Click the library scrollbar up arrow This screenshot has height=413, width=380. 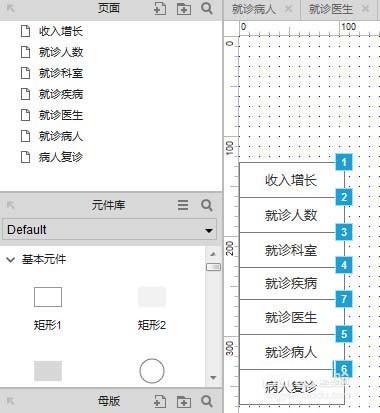(x=213, y=254)
